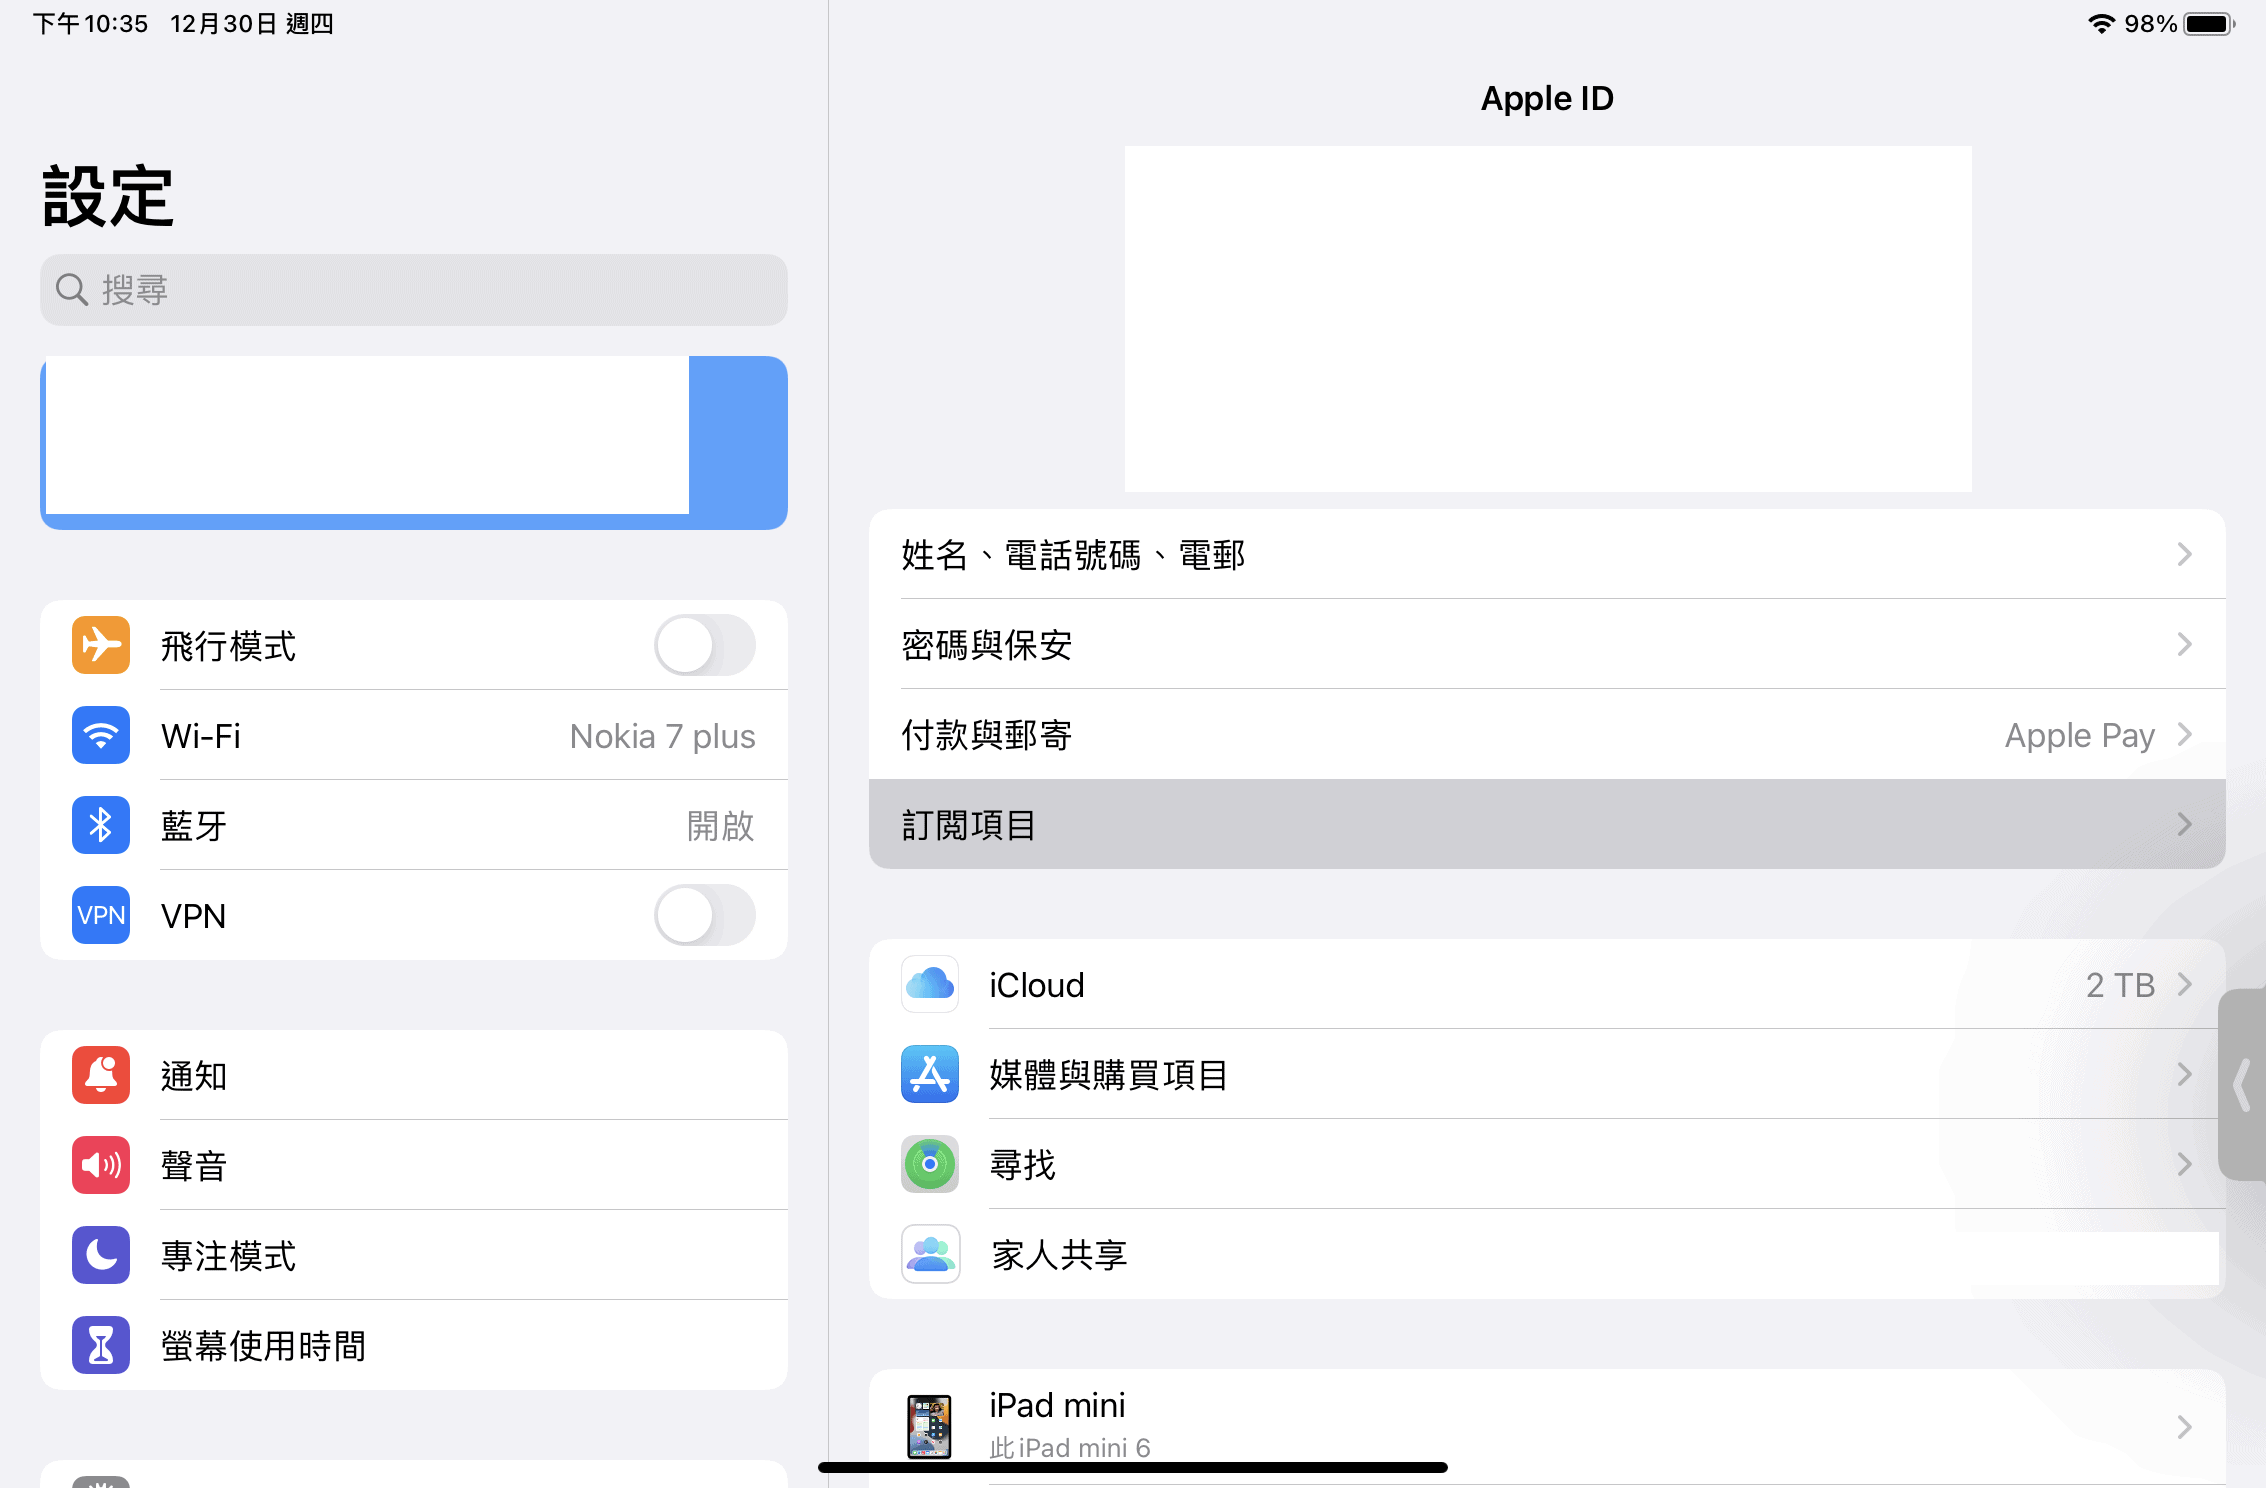Viewport: 2266px width, 1488px height.
Task: Tap the 專注模式 moon icon
Action: coord(101,1255)
